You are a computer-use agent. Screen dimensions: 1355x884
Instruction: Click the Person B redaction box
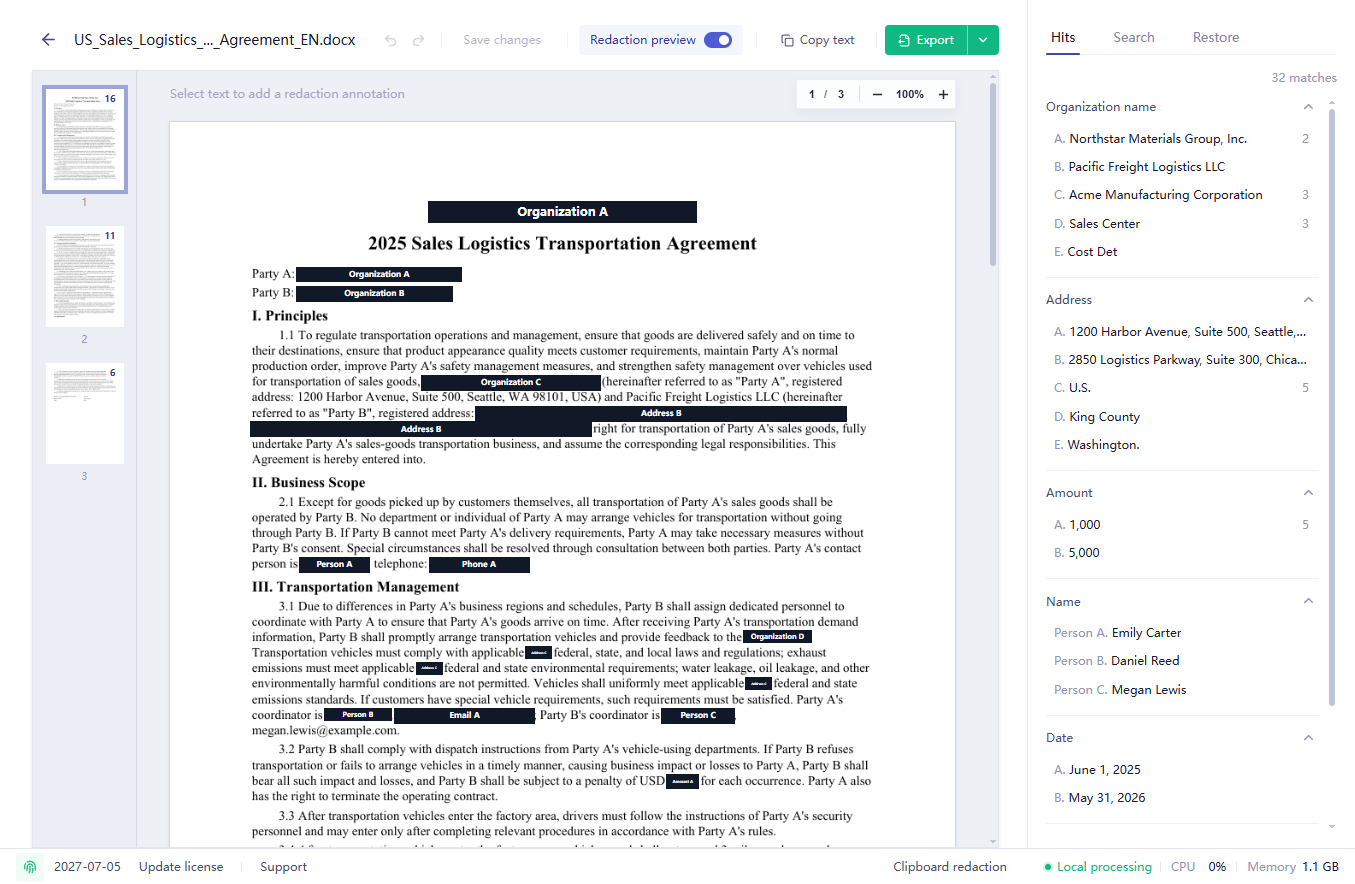point(357,716)
